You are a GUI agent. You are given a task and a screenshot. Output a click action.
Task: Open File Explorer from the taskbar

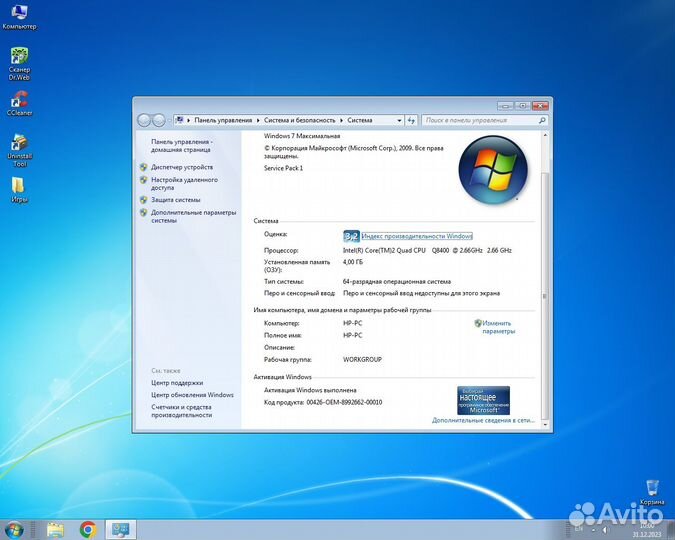[x=56, y=530]
